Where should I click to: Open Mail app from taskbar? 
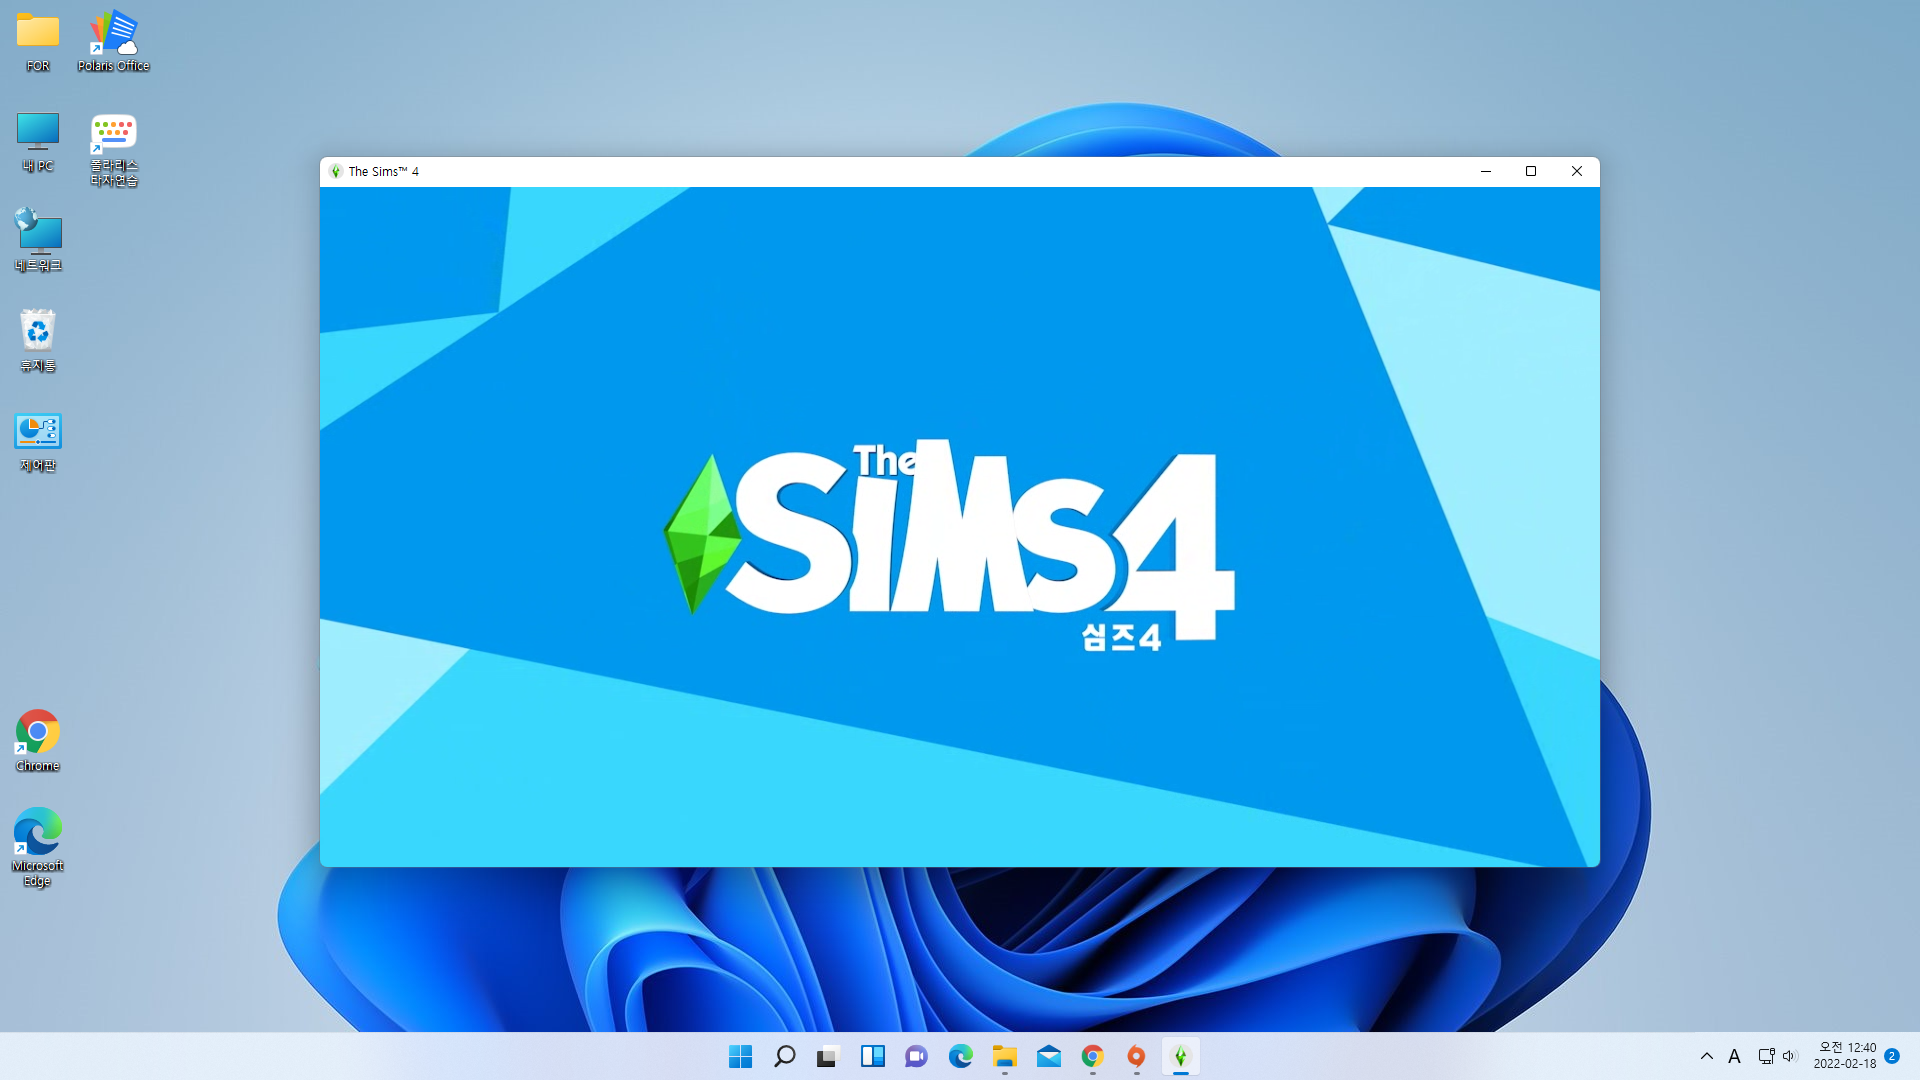1048,1056
